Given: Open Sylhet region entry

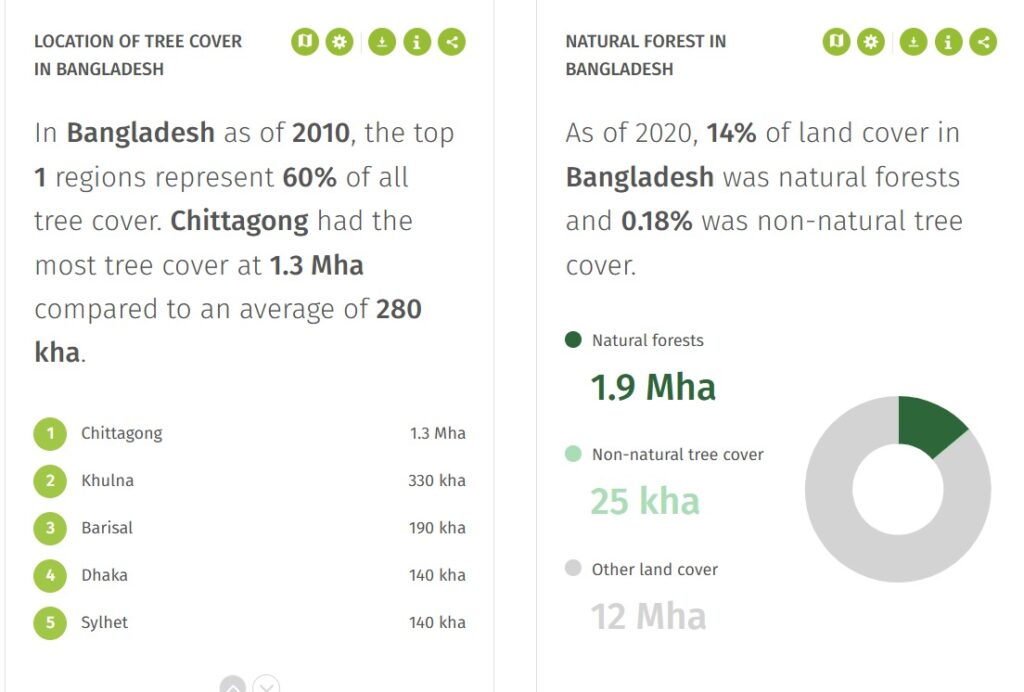Looking at the screenshot, I should (249, 623).
